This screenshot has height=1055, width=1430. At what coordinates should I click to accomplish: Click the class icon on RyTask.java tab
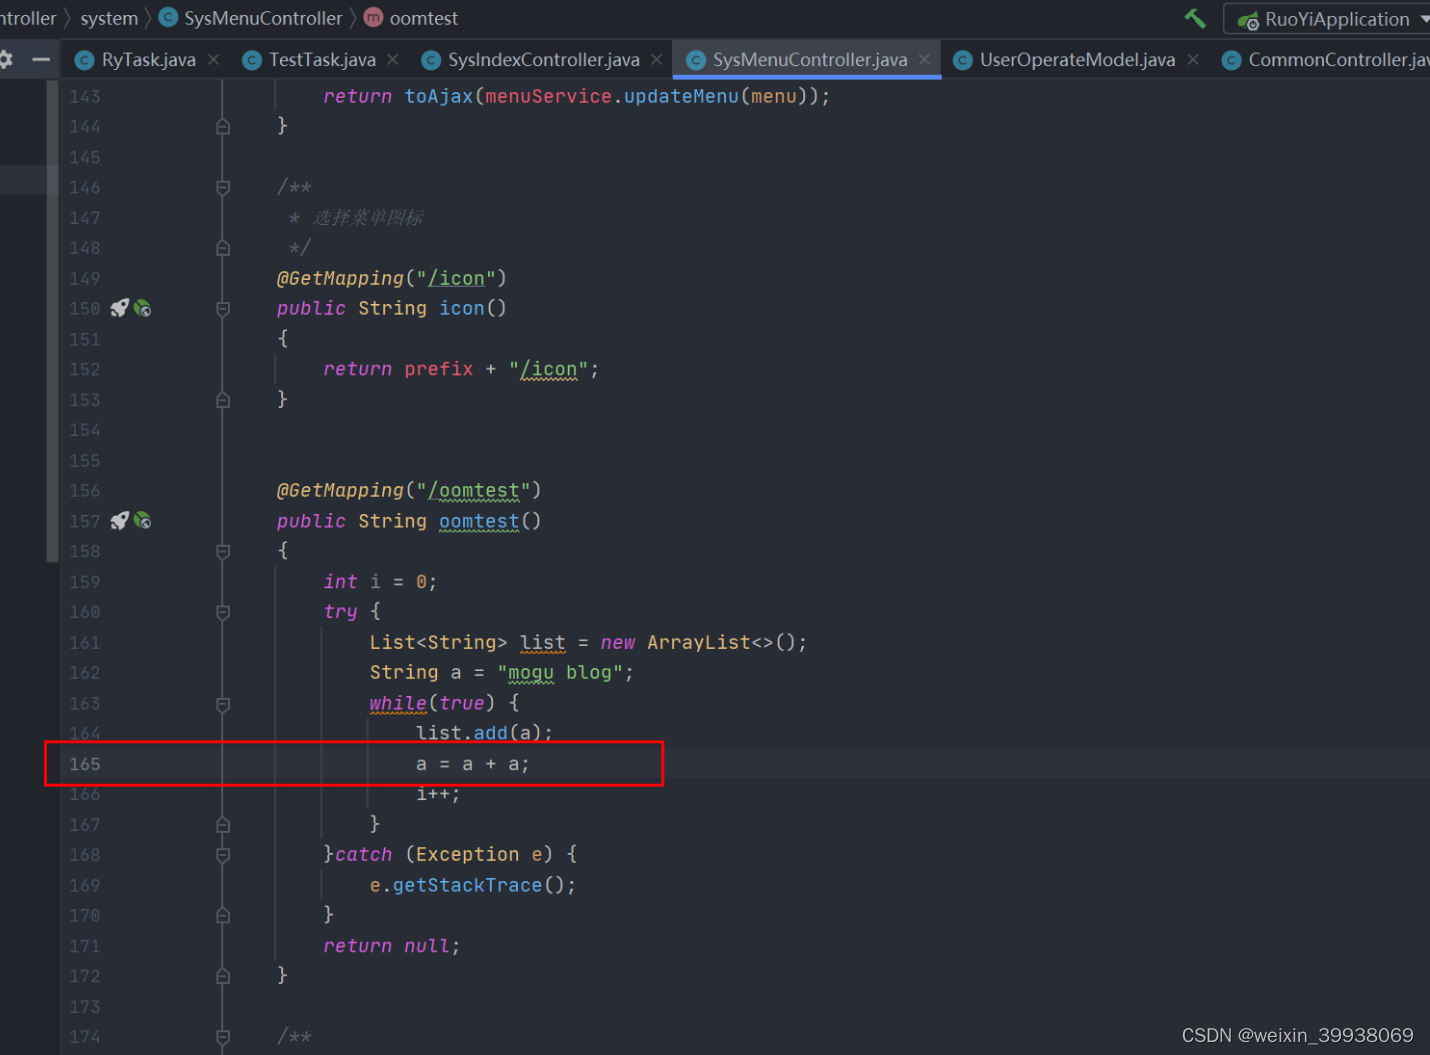pyautogui.click(x=85, y=61)
